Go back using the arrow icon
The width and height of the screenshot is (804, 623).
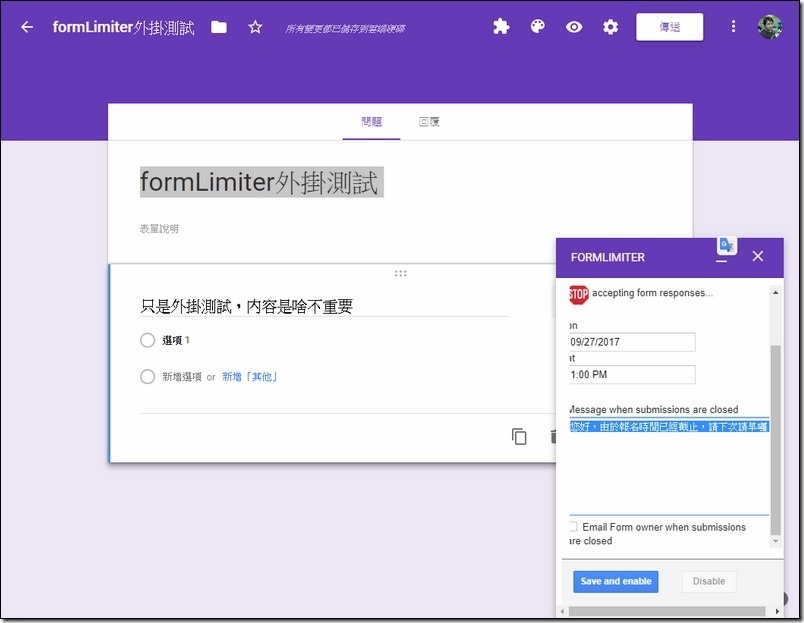27,27
